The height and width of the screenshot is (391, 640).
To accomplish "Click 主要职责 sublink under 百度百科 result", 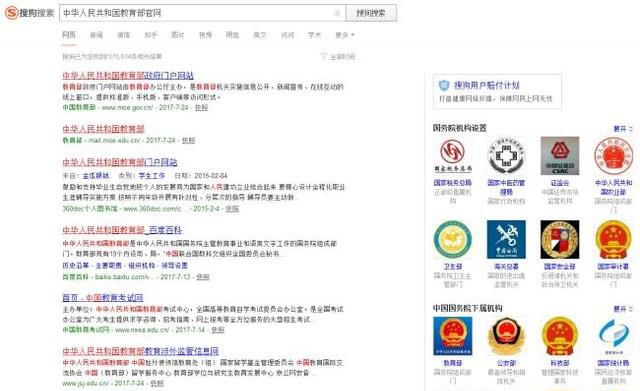I will pos(109,265).
